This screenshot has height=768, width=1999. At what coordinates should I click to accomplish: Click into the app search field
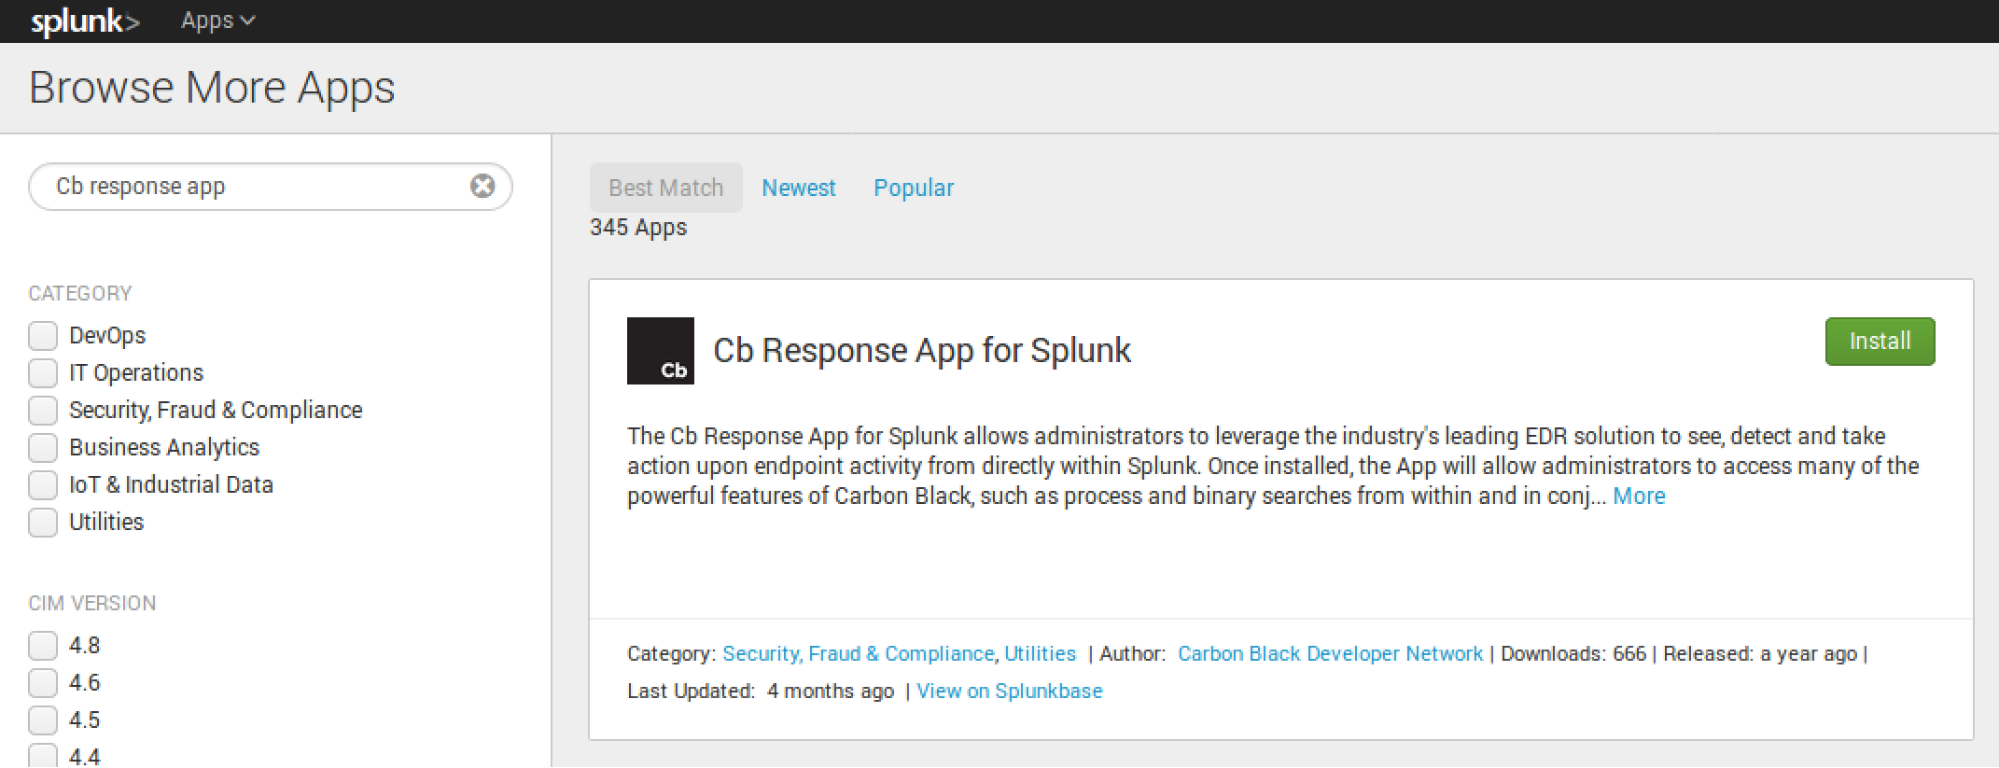[x=250, y=187]
